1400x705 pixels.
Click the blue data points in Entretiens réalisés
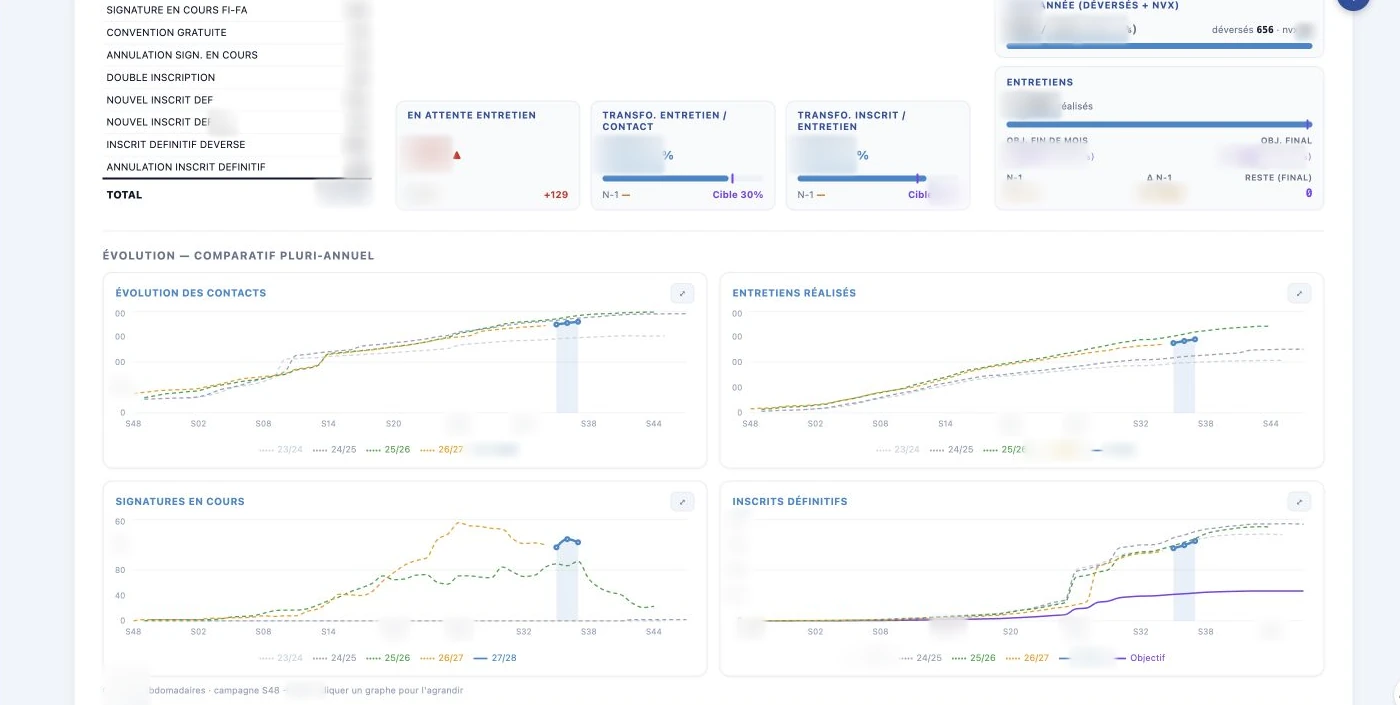point(1184,341)
